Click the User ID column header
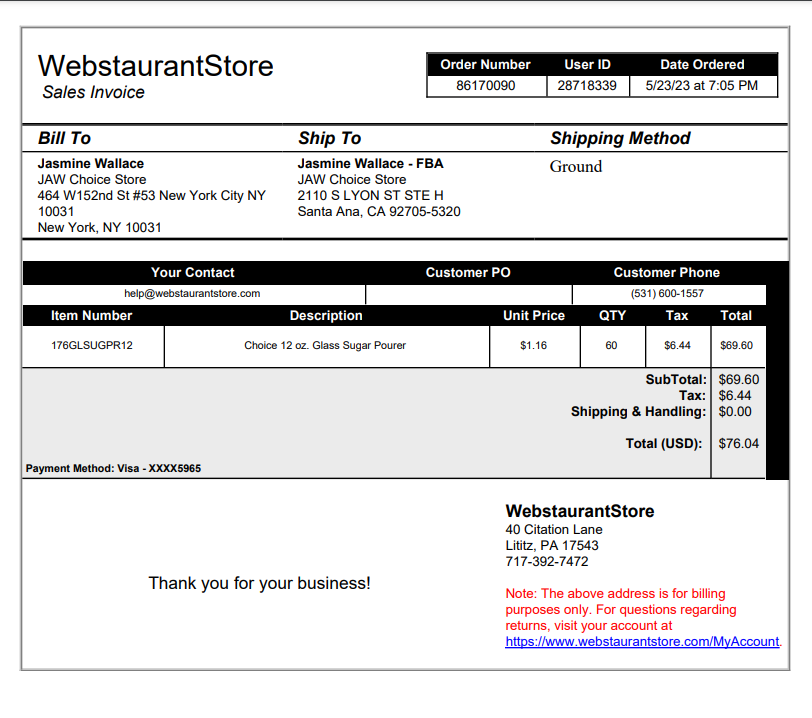812x718 pixels. [587, 64]
